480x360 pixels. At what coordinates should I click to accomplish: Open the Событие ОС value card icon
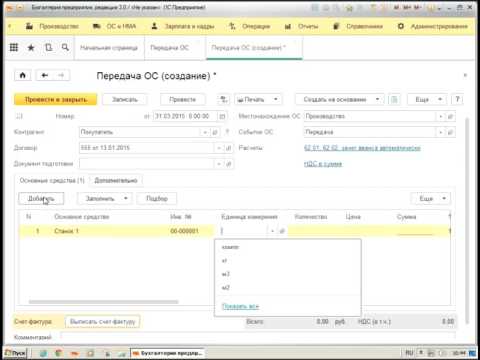click(450, 132)
